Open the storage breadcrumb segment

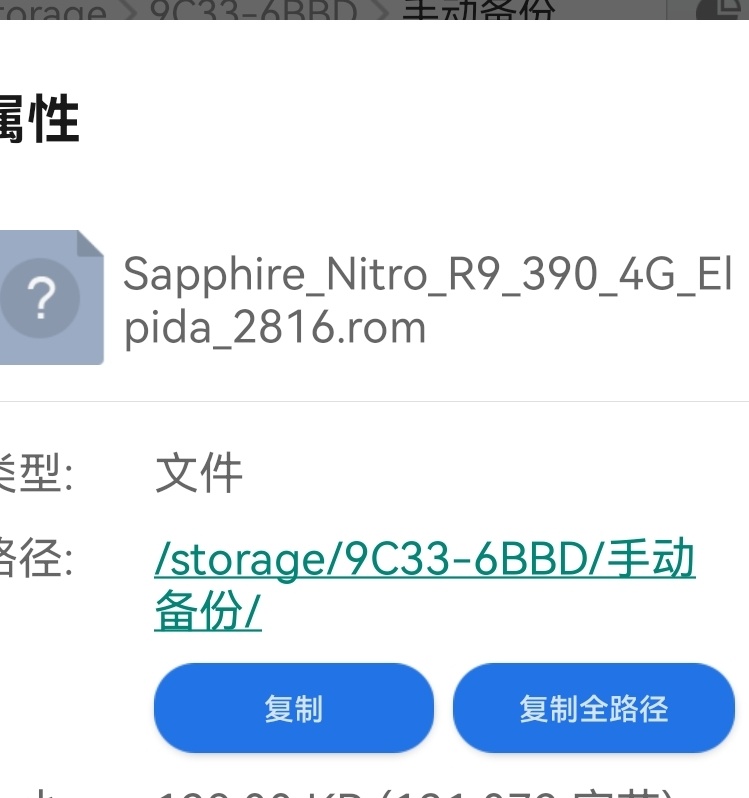coord(52,11)
